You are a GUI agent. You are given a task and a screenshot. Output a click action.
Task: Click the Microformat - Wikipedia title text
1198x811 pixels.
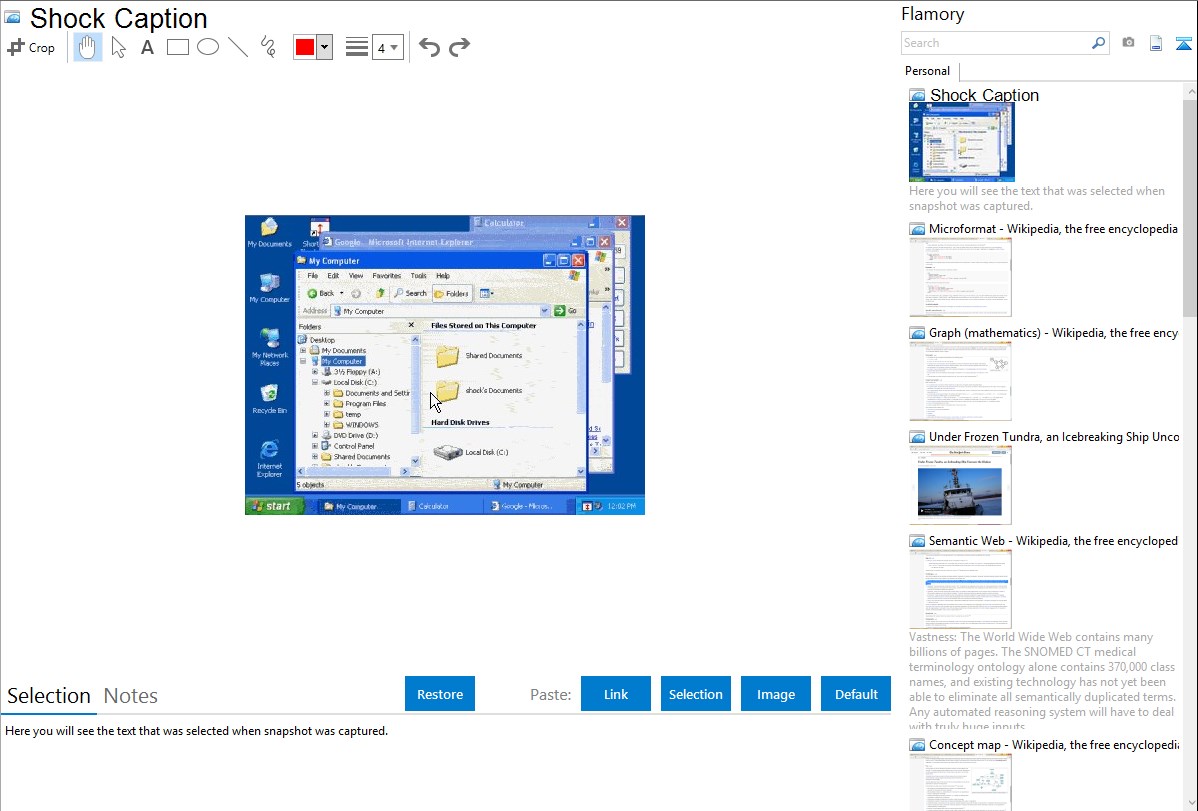1053,229
